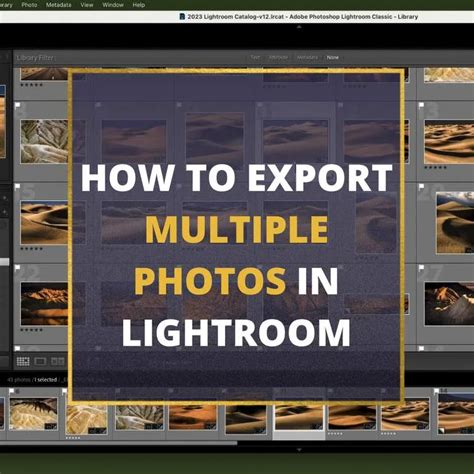Switch to Compare view
Image resolution: width=474 pixels, height=474 pixels.
(57, 361)
